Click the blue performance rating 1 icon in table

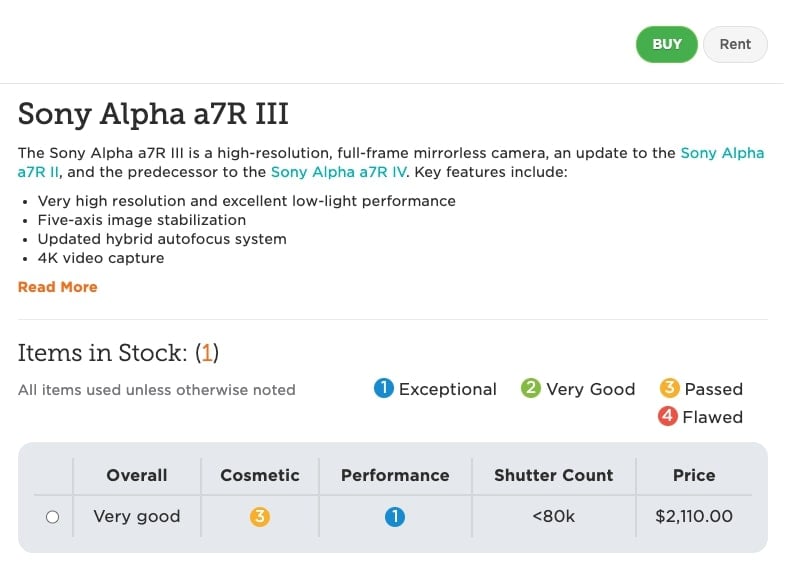(x=395, y=516)
